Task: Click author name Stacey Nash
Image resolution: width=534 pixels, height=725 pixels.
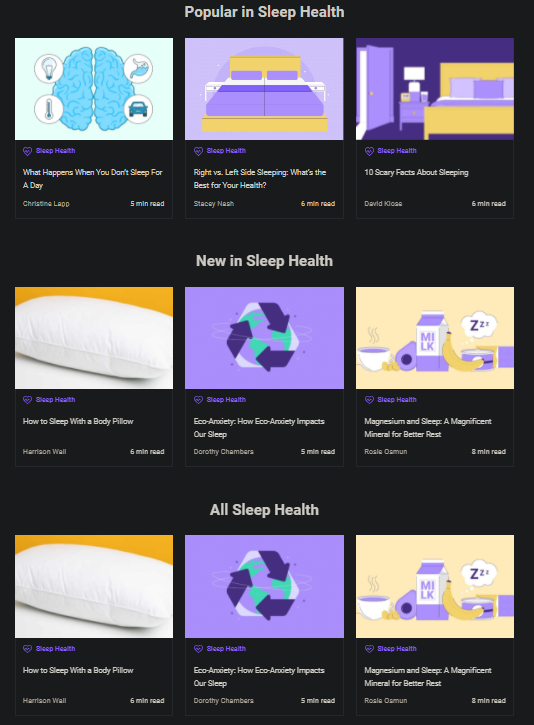Action: (214, 203)
